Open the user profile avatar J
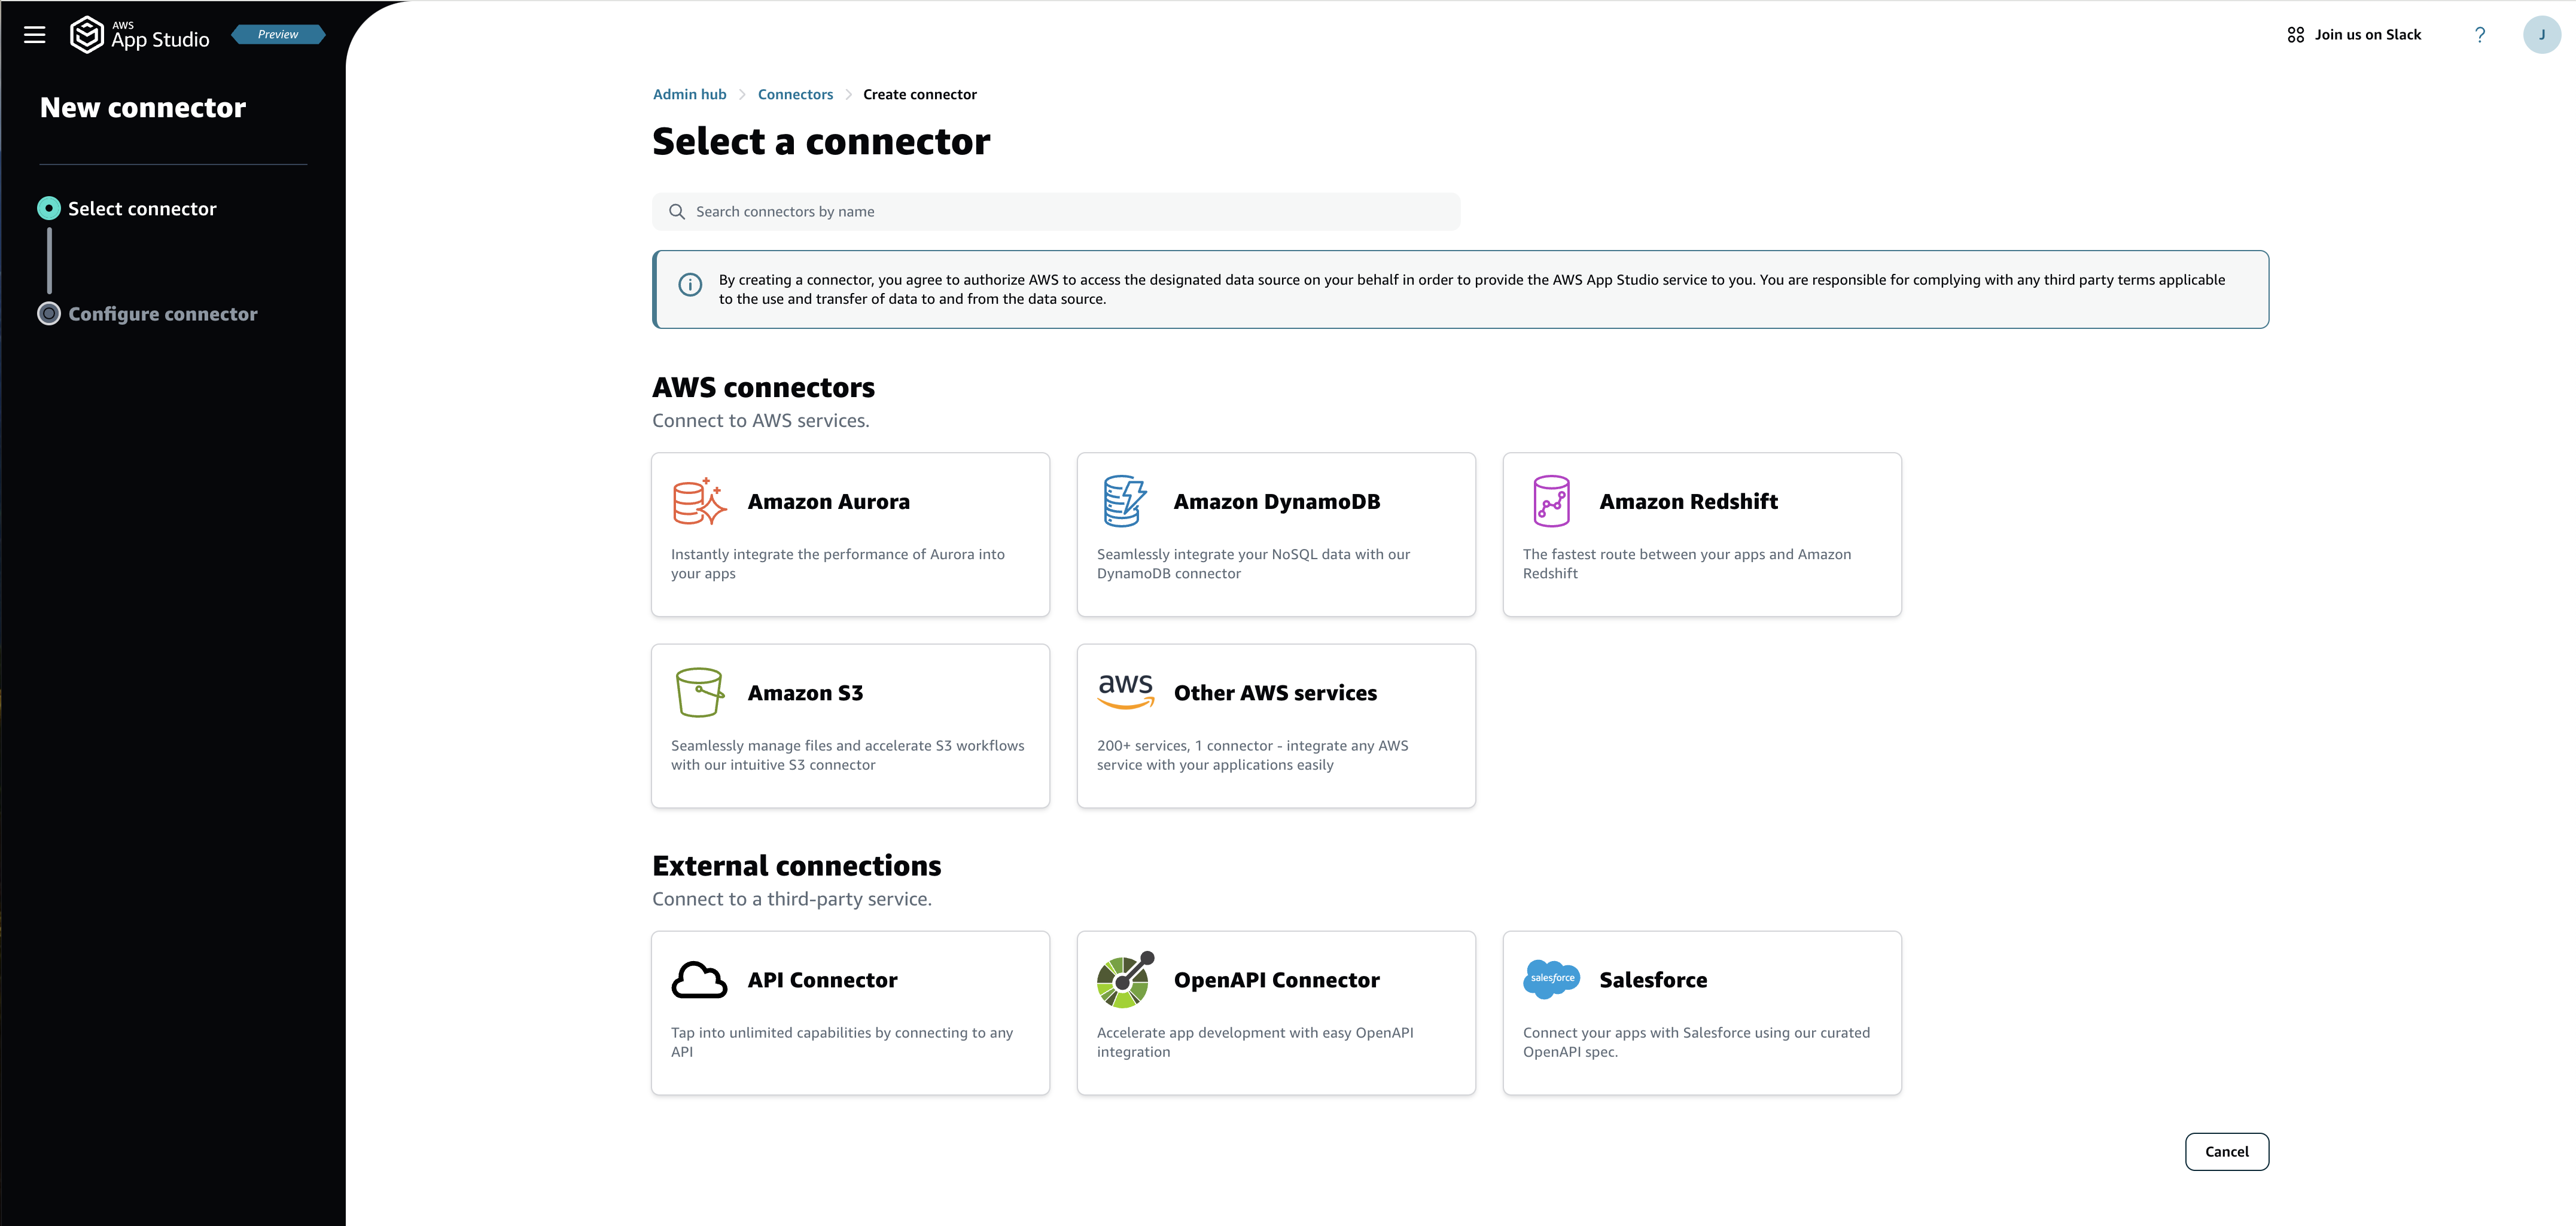This screenshot has width=2576, height=1226. 2542,35
